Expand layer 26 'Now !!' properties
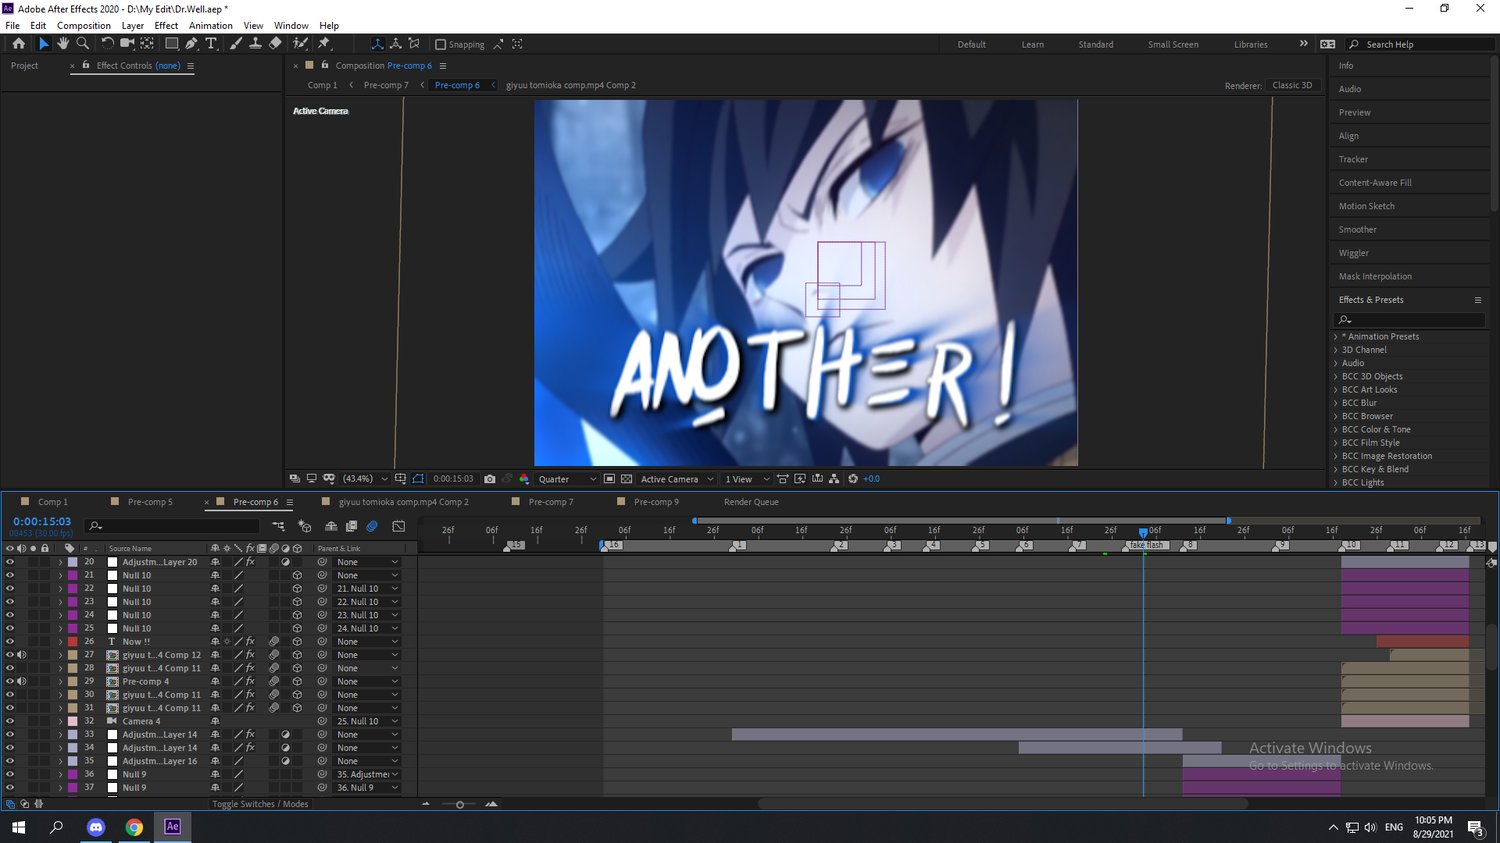Screen dimensions: 1500x843 click(x=60, y=642)
